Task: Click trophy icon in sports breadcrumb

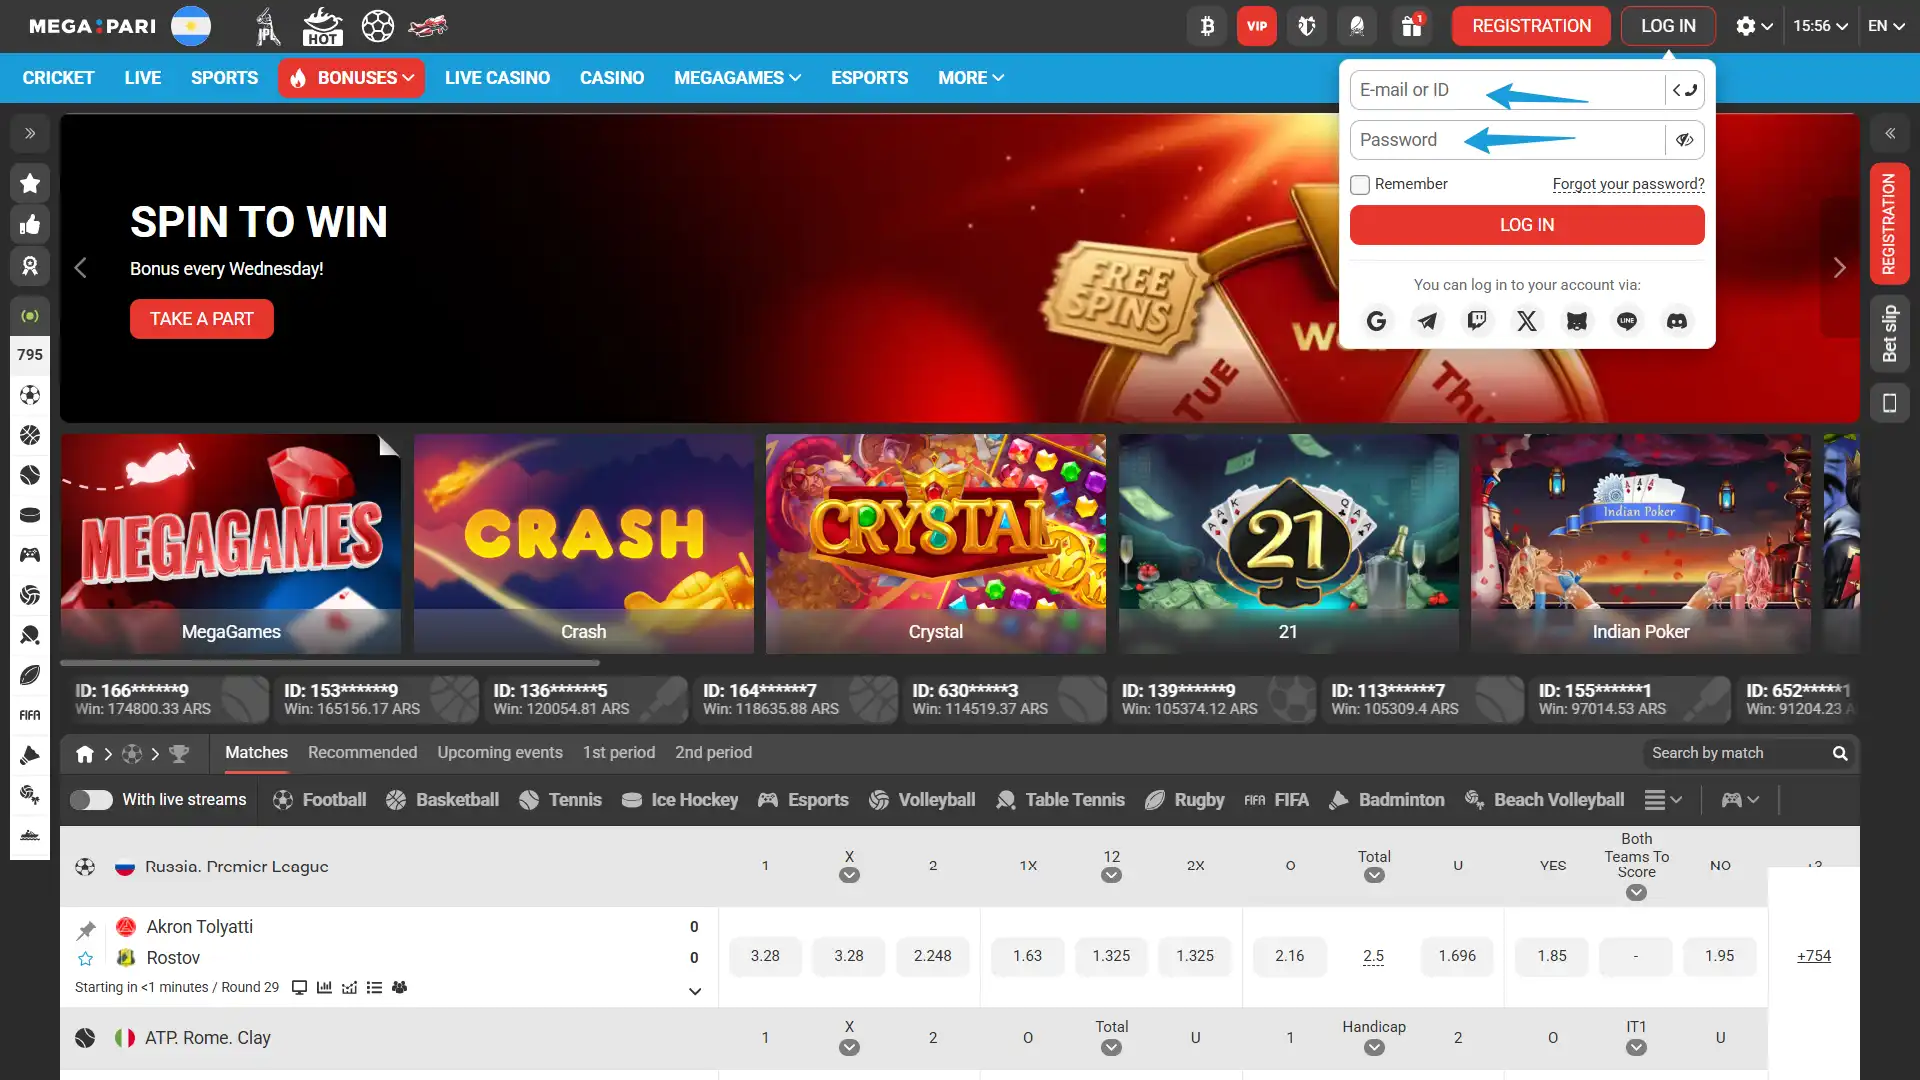Action: pyautogui.click(x=179, y=754)
